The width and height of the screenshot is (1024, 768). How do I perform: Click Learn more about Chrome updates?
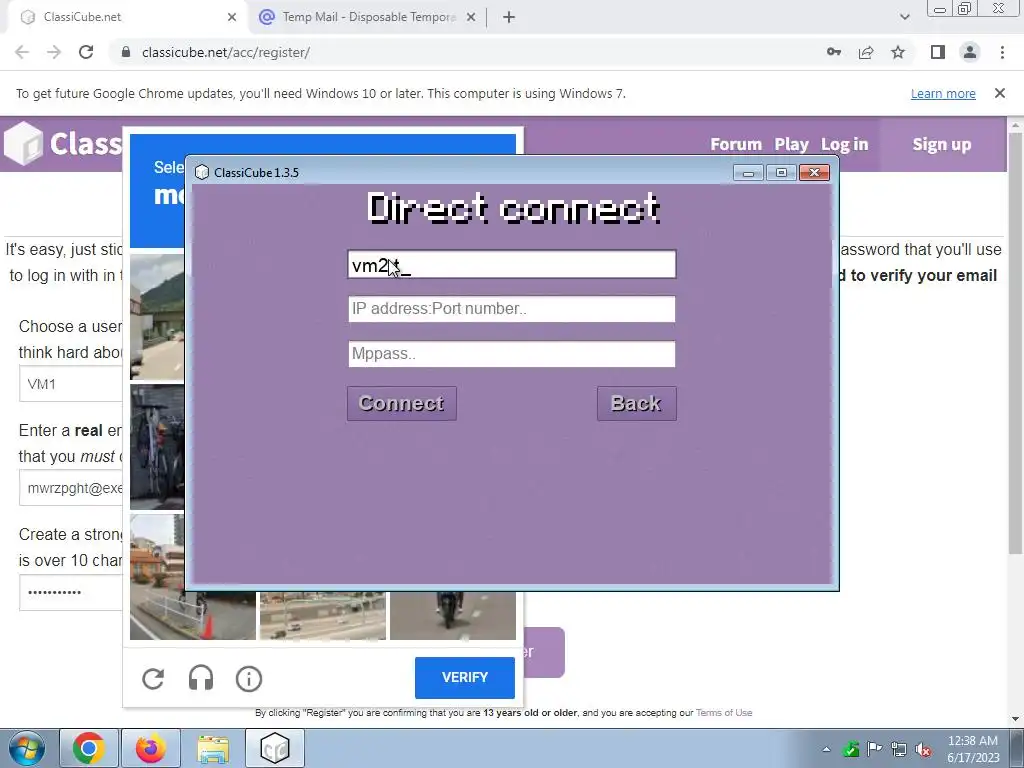click(943, 93)
